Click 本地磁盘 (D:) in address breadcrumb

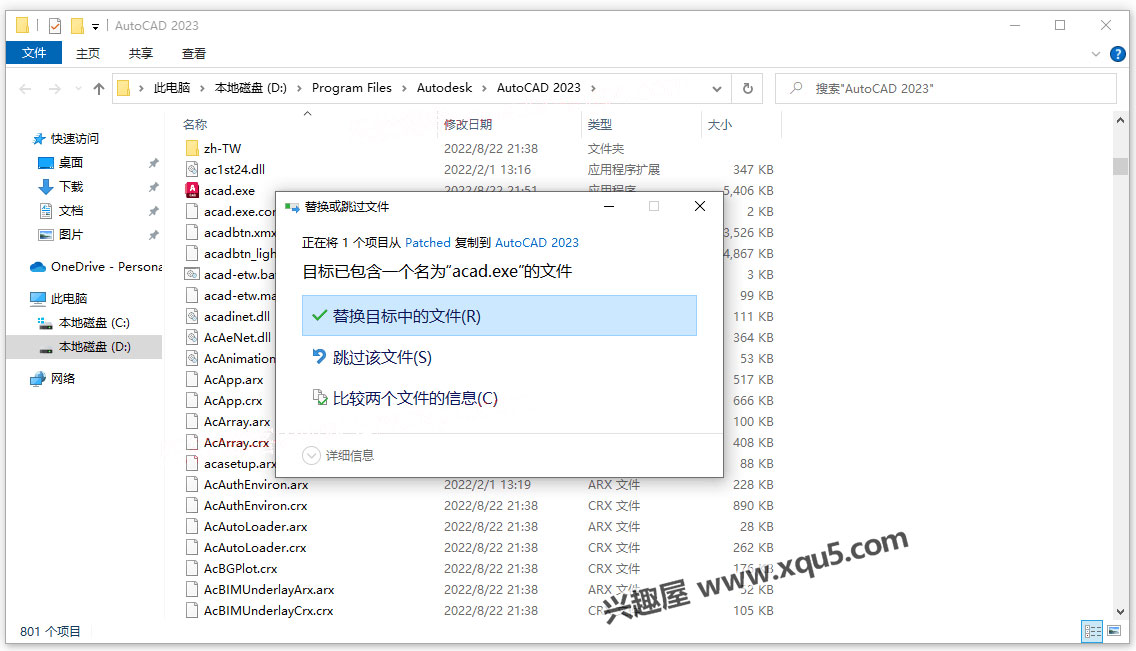251,88
